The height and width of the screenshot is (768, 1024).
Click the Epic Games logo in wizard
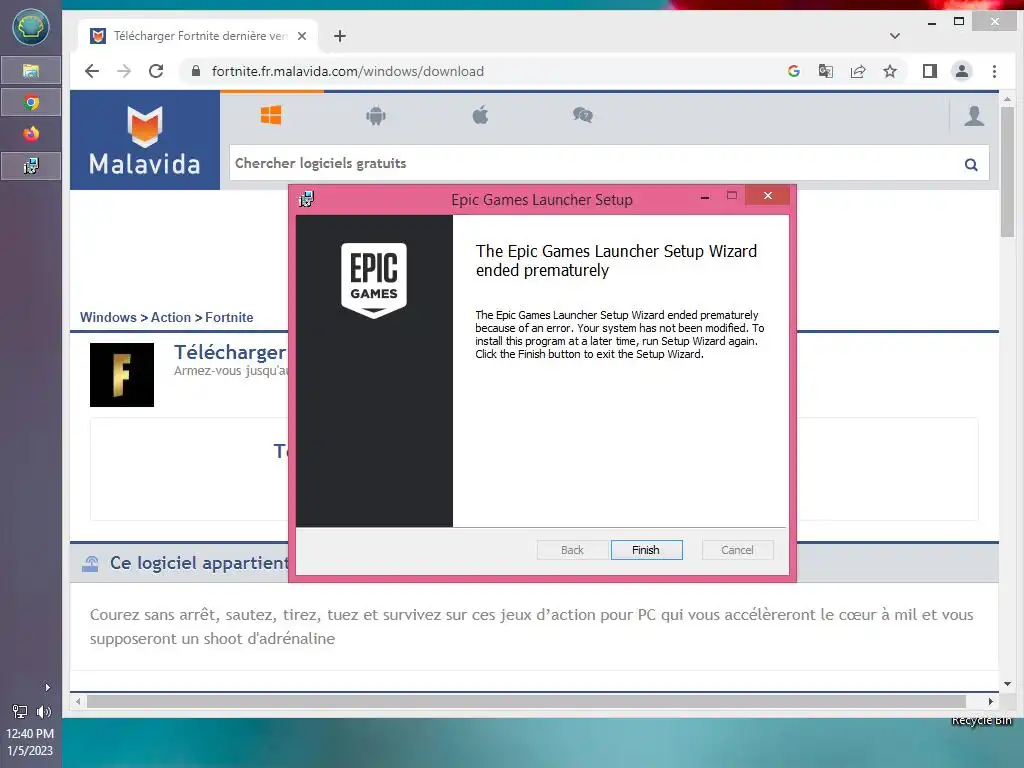pyautogui.click(x=374, y=280)
